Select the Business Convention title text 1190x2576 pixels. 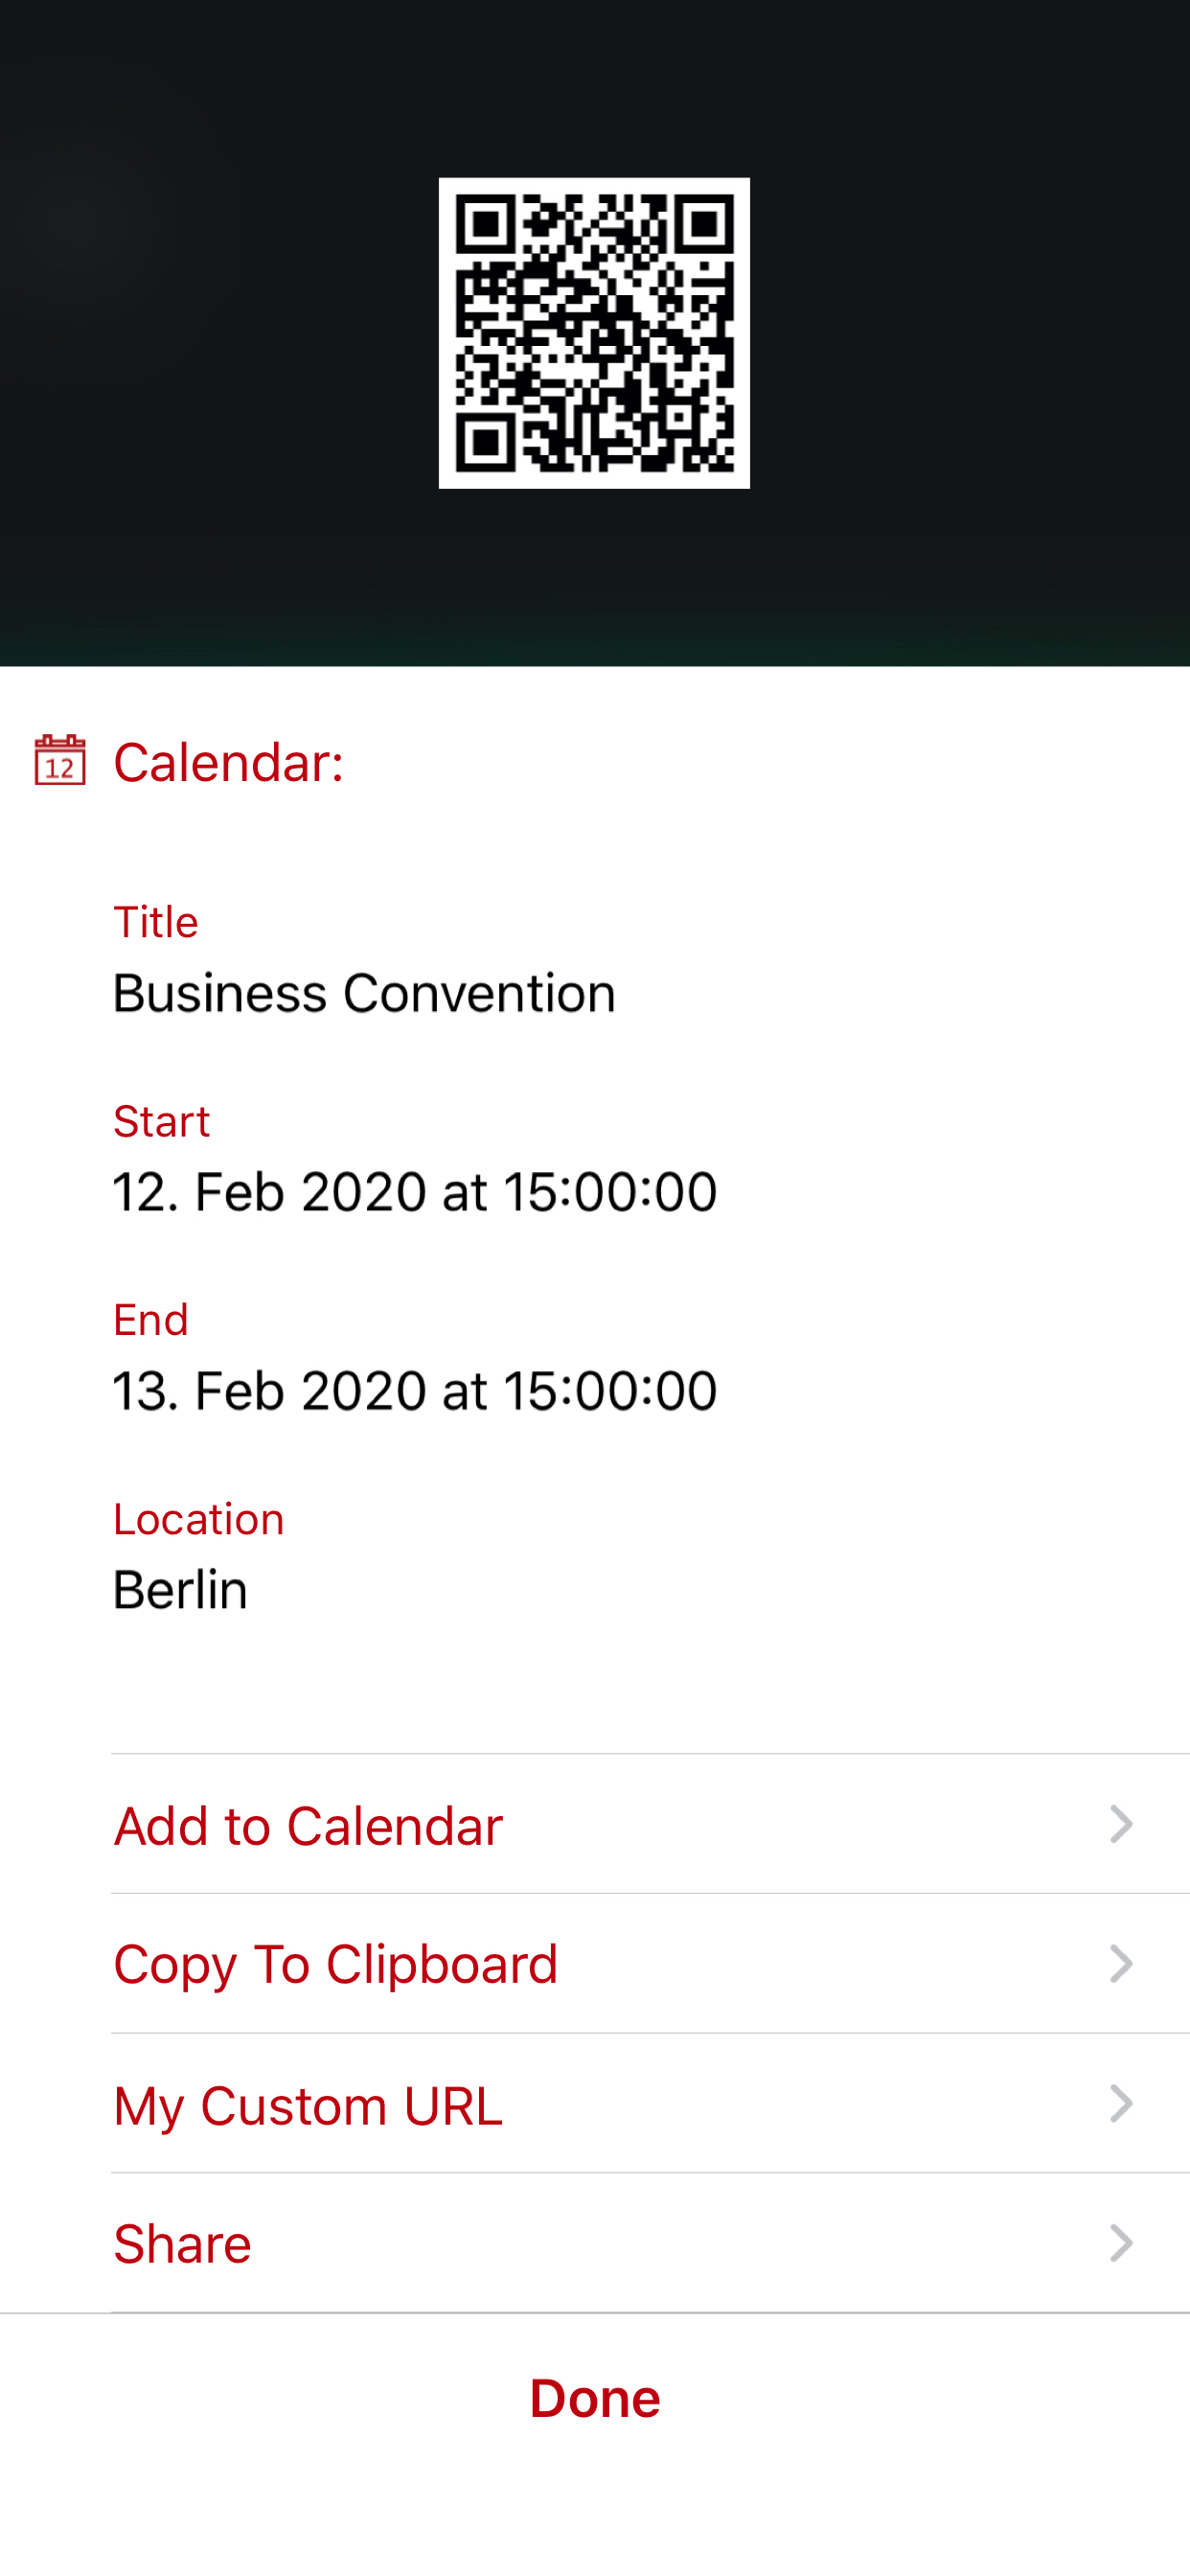(364, 993)
